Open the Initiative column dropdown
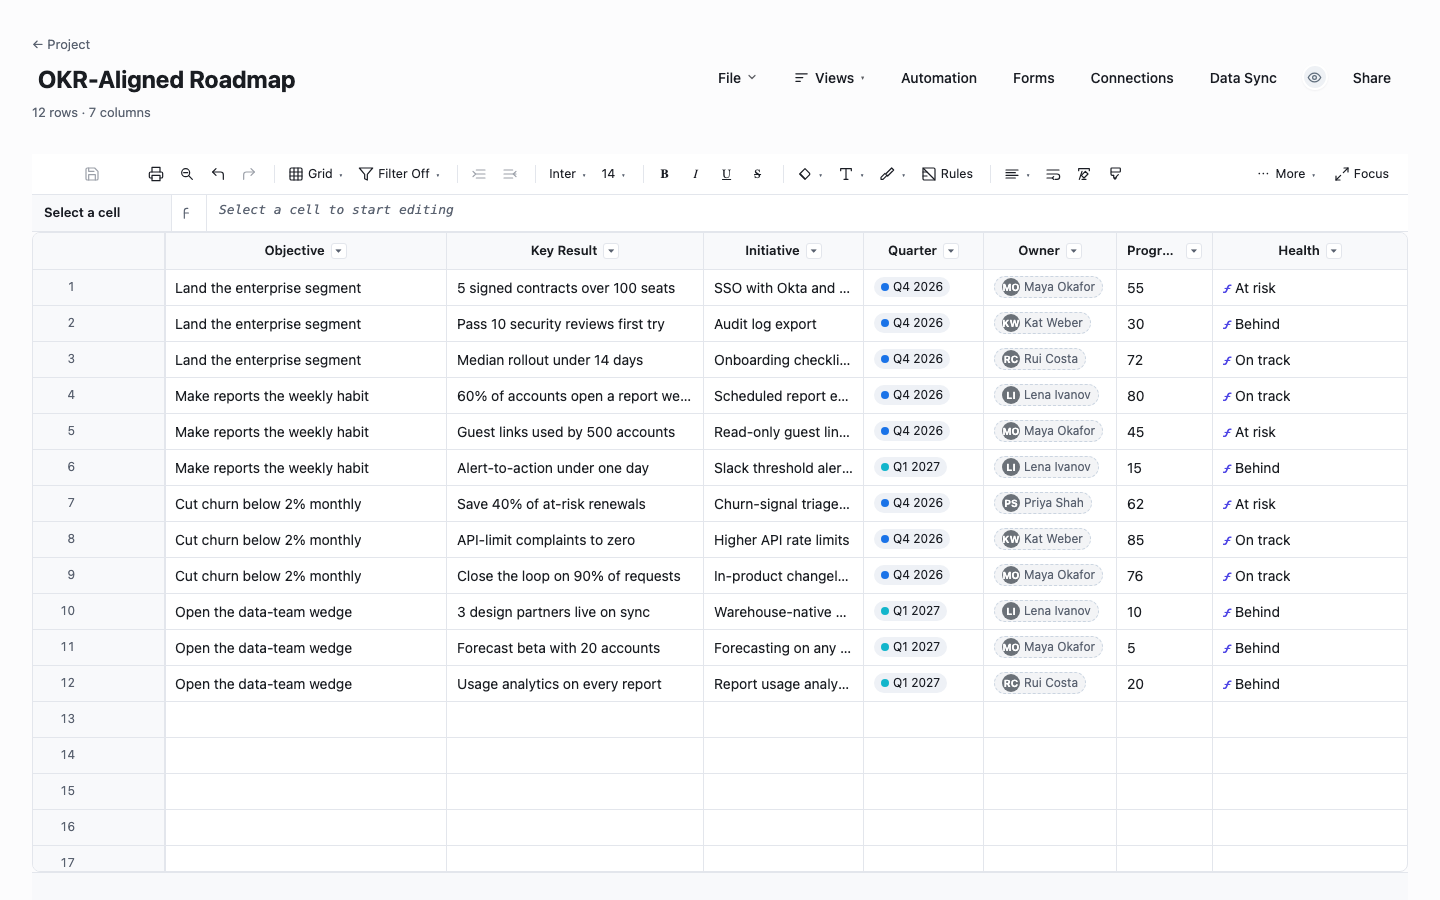1440x900 pixels. coord(814,251)
